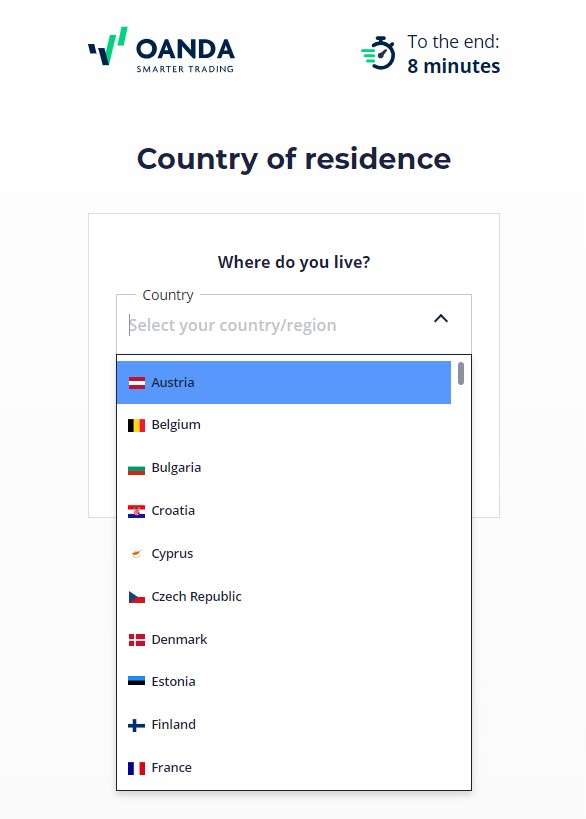Focus the Select your country/region field
586x819 pixels.
[x=277, y=325]
